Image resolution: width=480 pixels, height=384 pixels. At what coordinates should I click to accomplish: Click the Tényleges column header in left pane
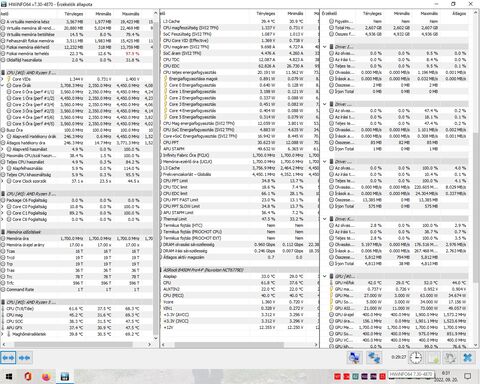coord(73,14)
